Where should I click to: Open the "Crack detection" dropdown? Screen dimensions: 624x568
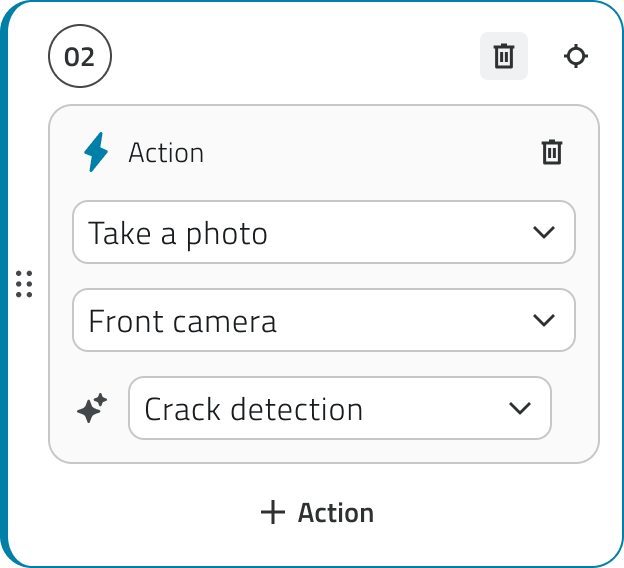click(340, 408)
